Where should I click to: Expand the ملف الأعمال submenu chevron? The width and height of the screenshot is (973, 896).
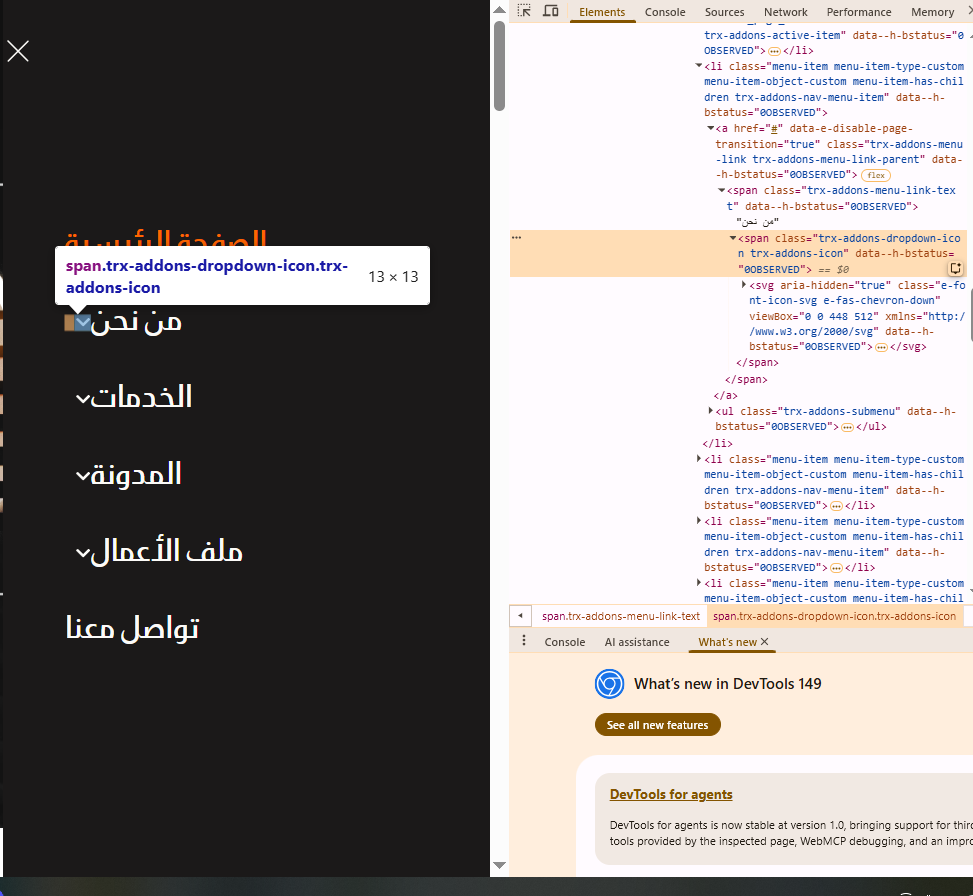83,552
